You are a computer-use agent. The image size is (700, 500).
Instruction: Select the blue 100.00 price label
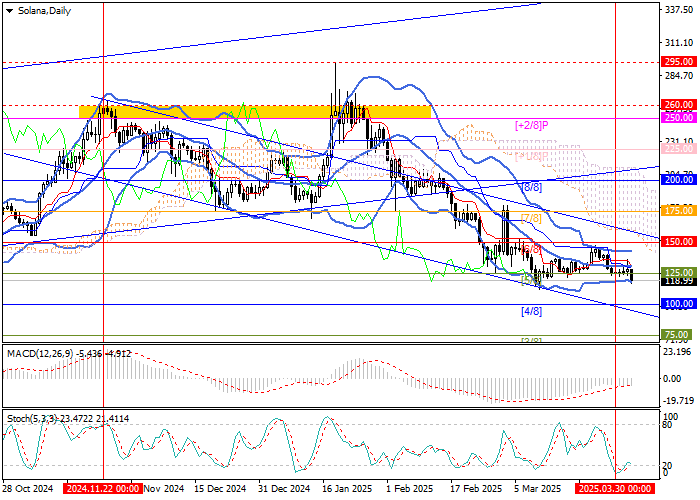[678, 304]
